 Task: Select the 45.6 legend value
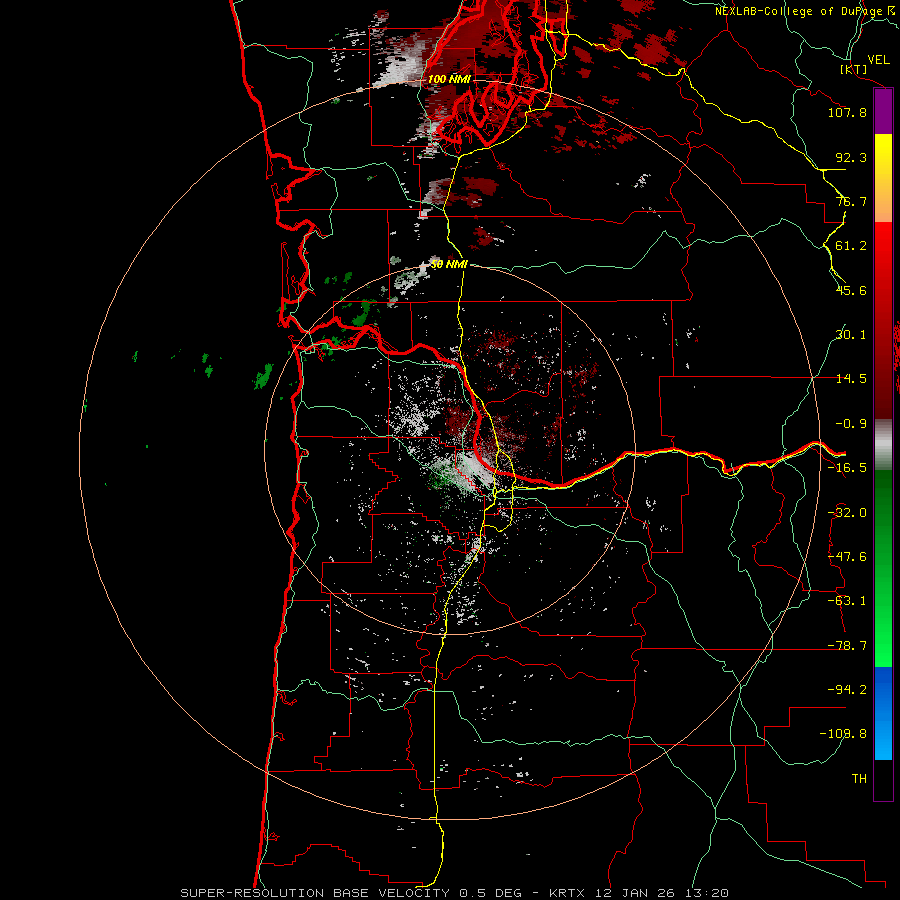point(851,290)
